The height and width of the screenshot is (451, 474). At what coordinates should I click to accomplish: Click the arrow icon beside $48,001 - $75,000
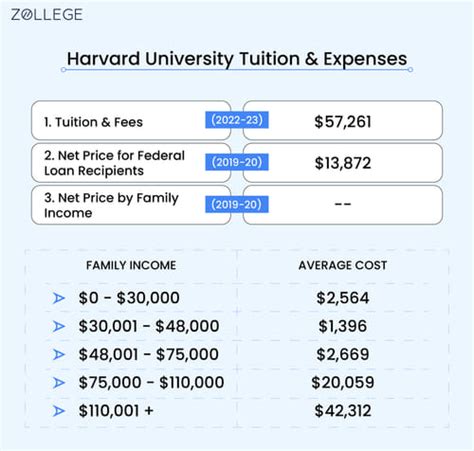59,354
